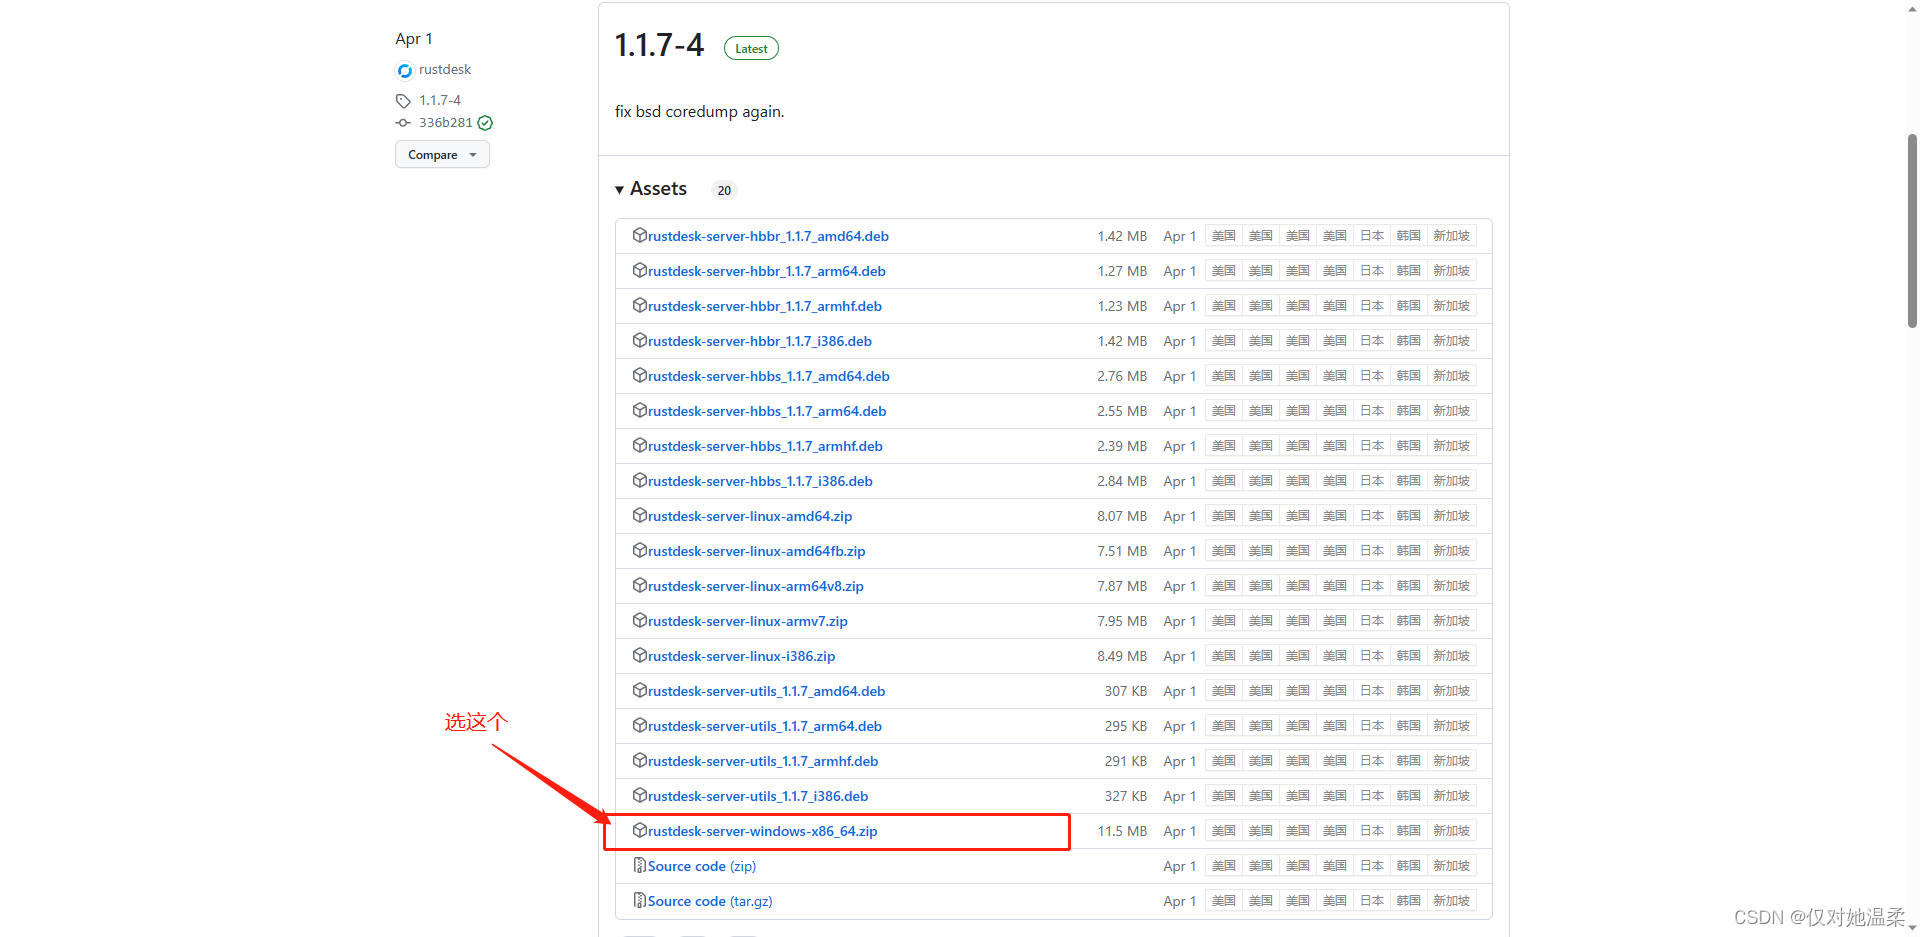Viewport: 1920px width, 937px height.
Task: Click the green verified checkmark icon
Action: 485,123
